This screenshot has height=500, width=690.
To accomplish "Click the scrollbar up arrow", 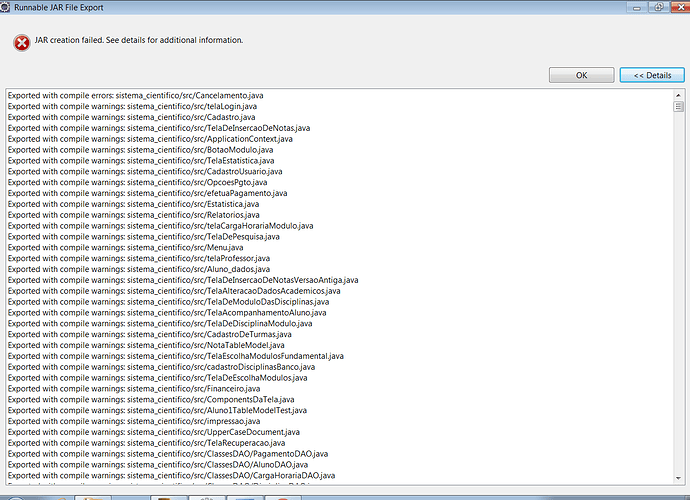I will (x=678, y=95).
